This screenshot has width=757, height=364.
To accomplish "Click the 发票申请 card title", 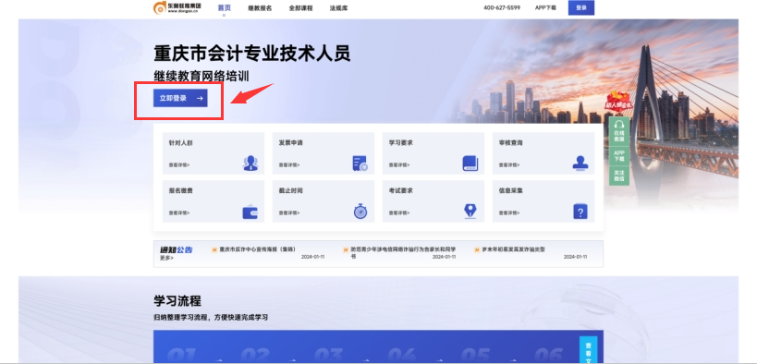I will click(291, 143).
